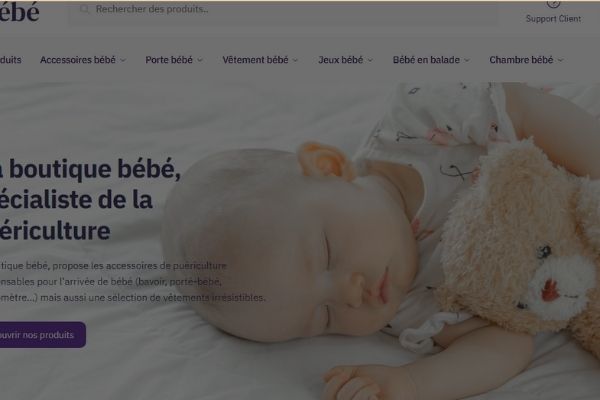Expand the Porte bébé chevron arrow

pos(200,60)
